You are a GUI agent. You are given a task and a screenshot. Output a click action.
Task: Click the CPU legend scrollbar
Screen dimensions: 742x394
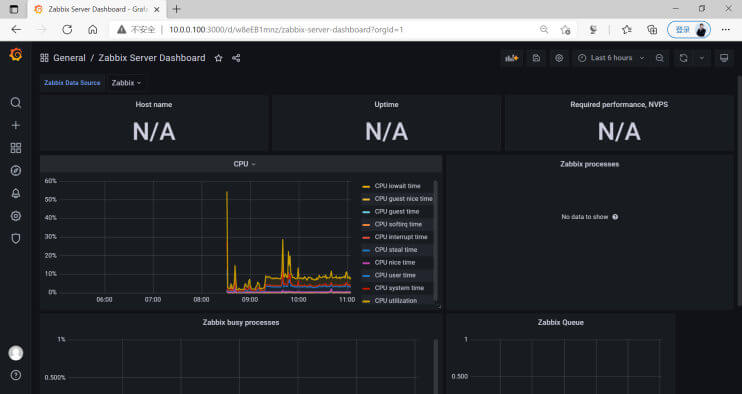pos(435,241)
